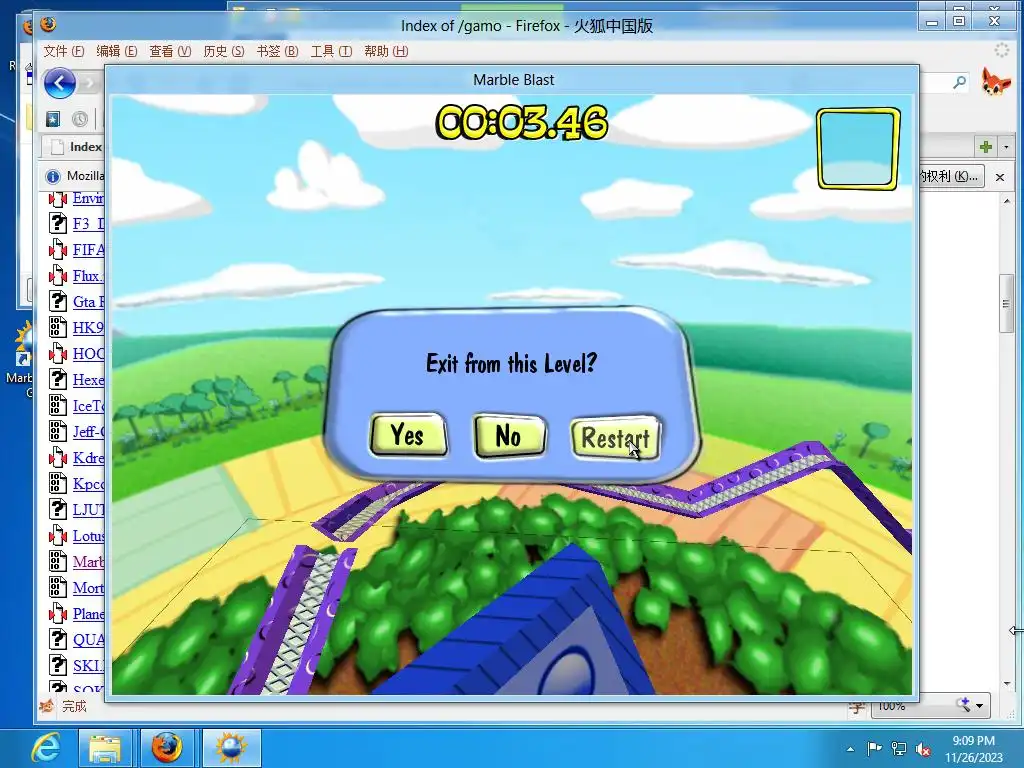
Task: Open the HK9 file link
Action: tap(88, 328)
